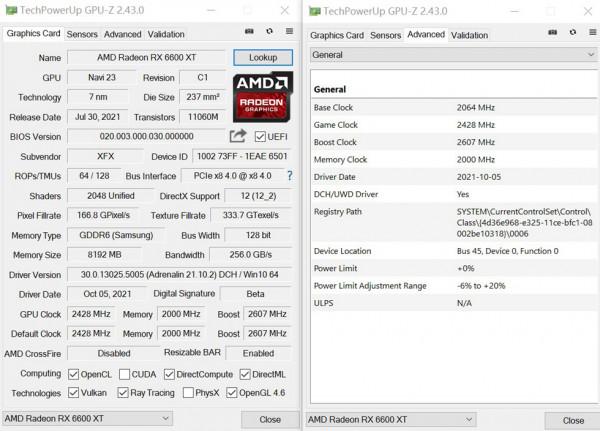Click the Registry Path row
600x431 pixels.
tap(454, 222)
